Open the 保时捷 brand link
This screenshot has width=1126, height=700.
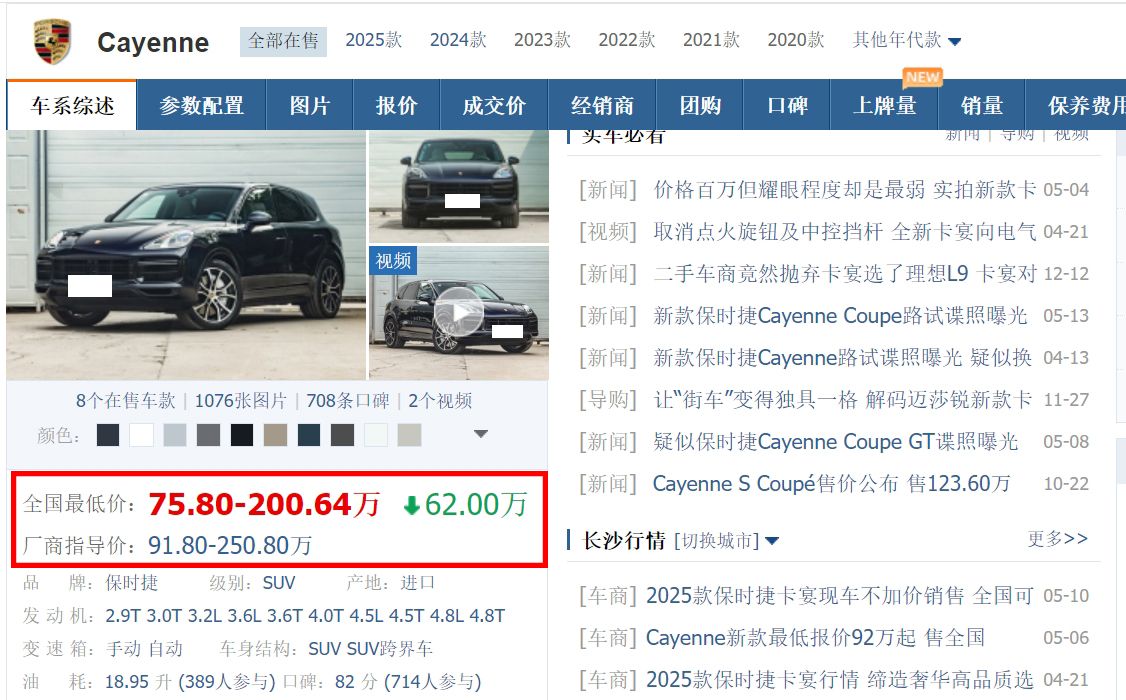(131, 582)
